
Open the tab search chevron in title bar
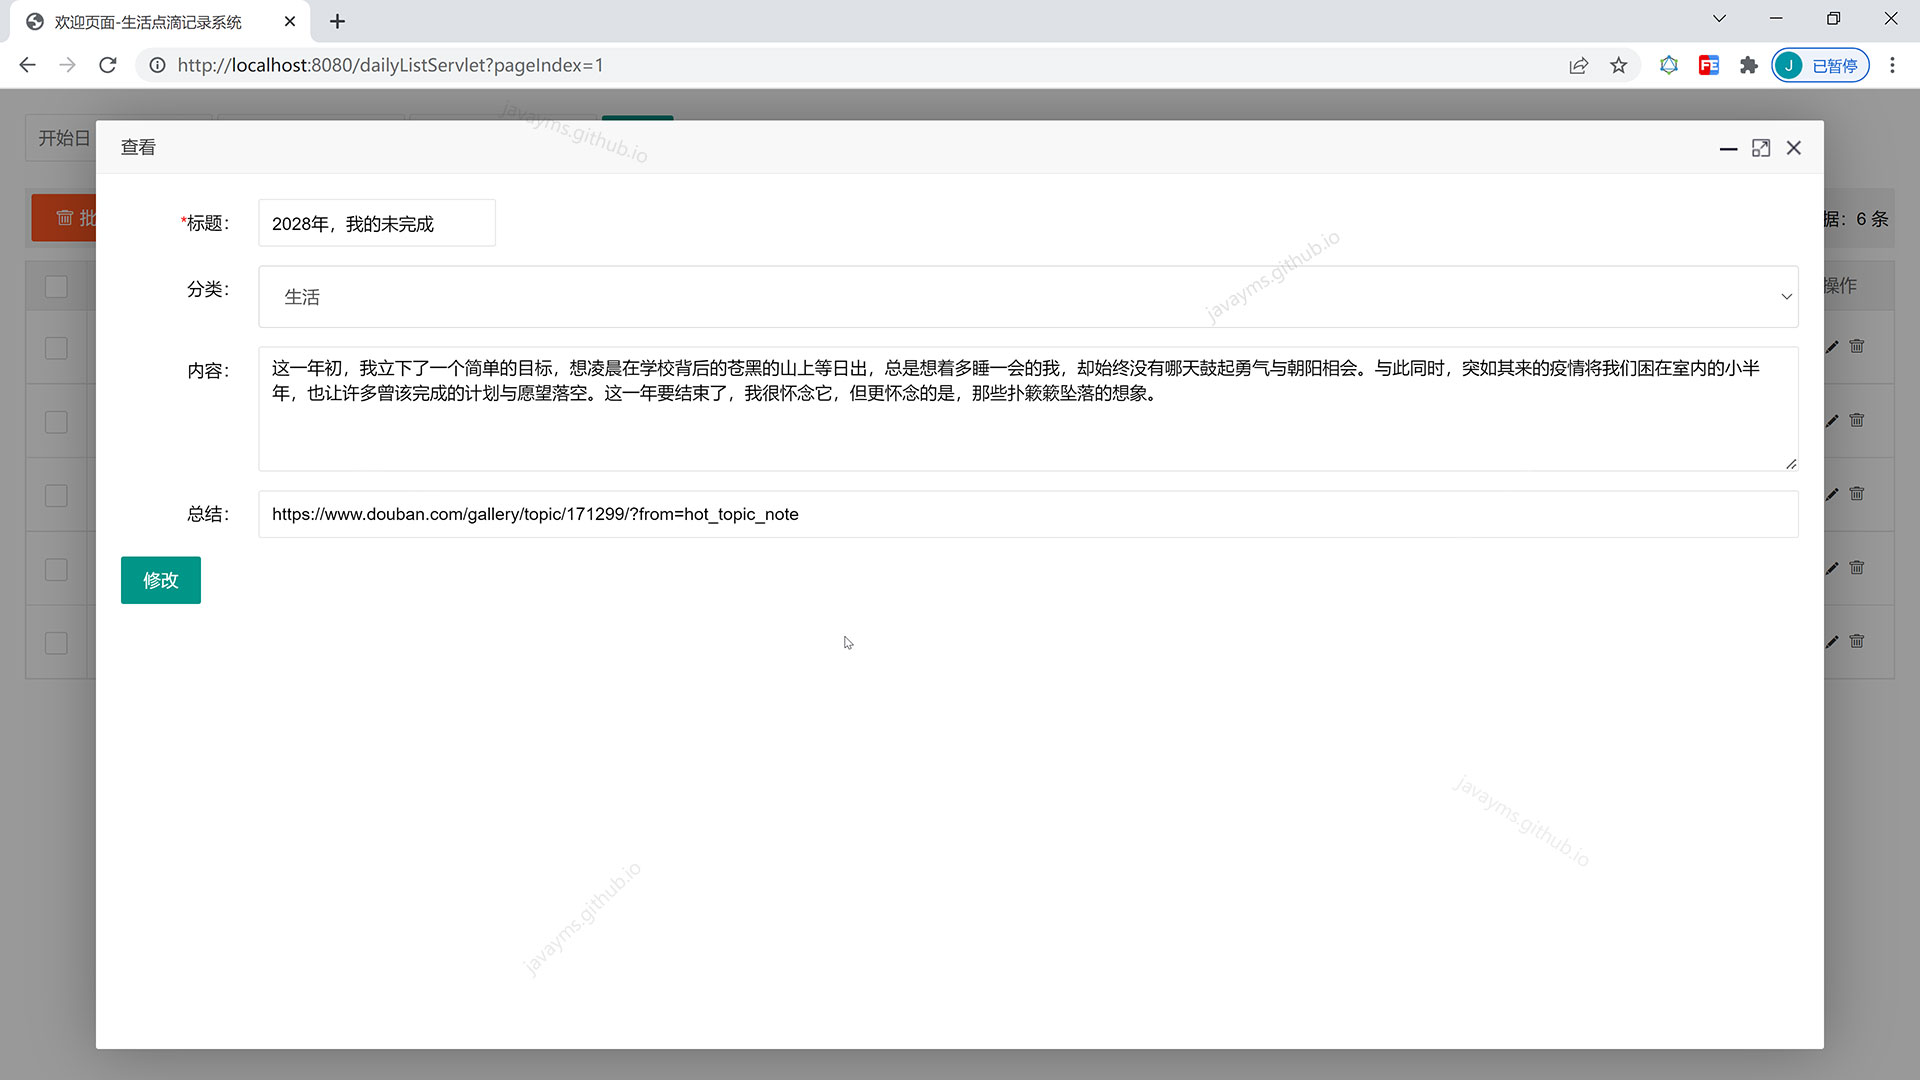[x=1719, y=19]
